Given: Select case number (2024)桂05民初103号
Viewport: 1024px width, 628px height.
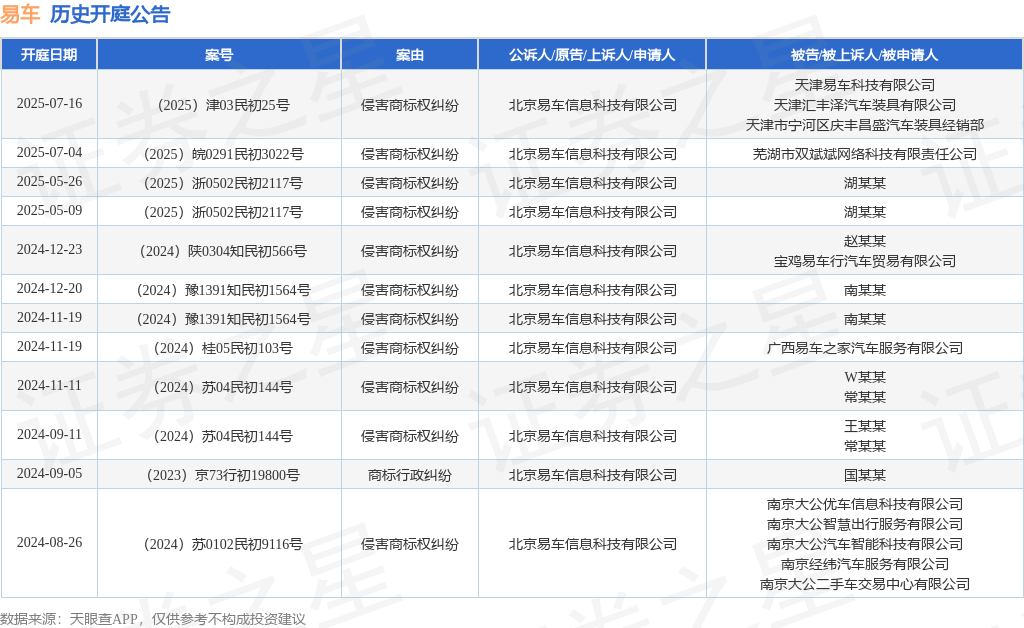Looking at the screenshot, I should (x=223, y=348).
